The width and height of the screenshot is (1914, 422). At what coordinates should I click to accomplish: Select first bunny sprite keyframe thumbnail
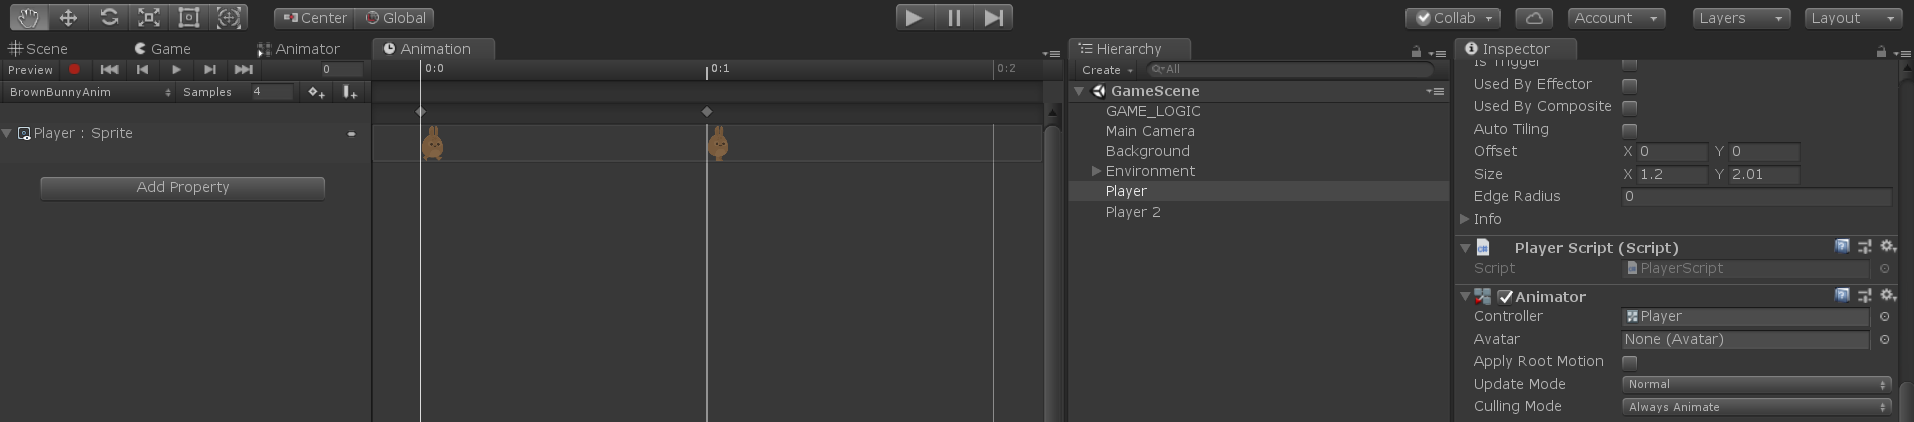(x=432, y=143)
